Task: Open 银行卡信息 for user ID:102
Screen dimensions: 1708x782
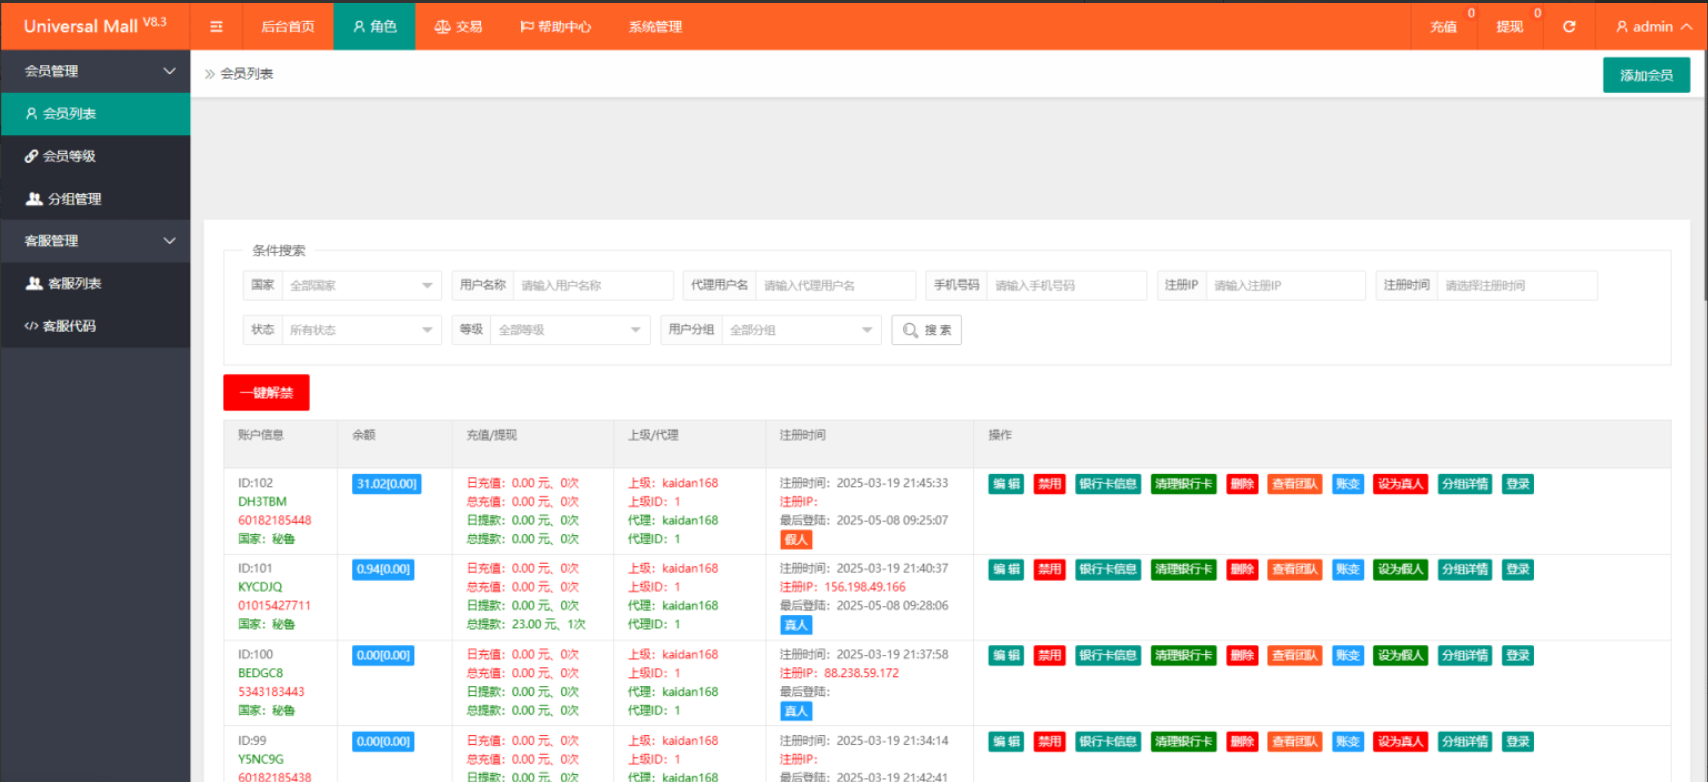Action: (1108, 484)
